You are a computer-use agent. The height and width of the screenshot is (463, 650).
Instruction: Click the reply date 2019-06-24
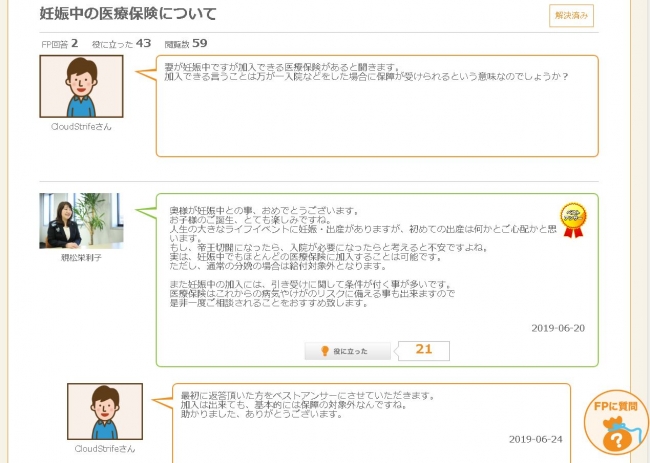click(536, 439)
